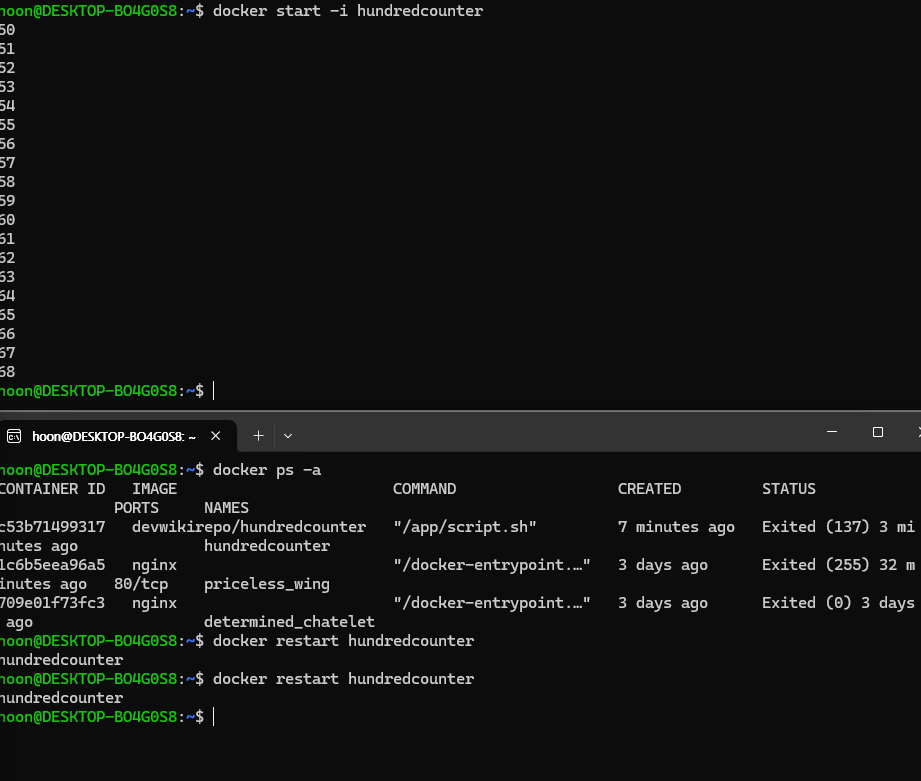Click the first 'docker restart hundredcounter' command
Image resolution: width=921 pixels, height=781 pixels.
(x=344, y=641)
